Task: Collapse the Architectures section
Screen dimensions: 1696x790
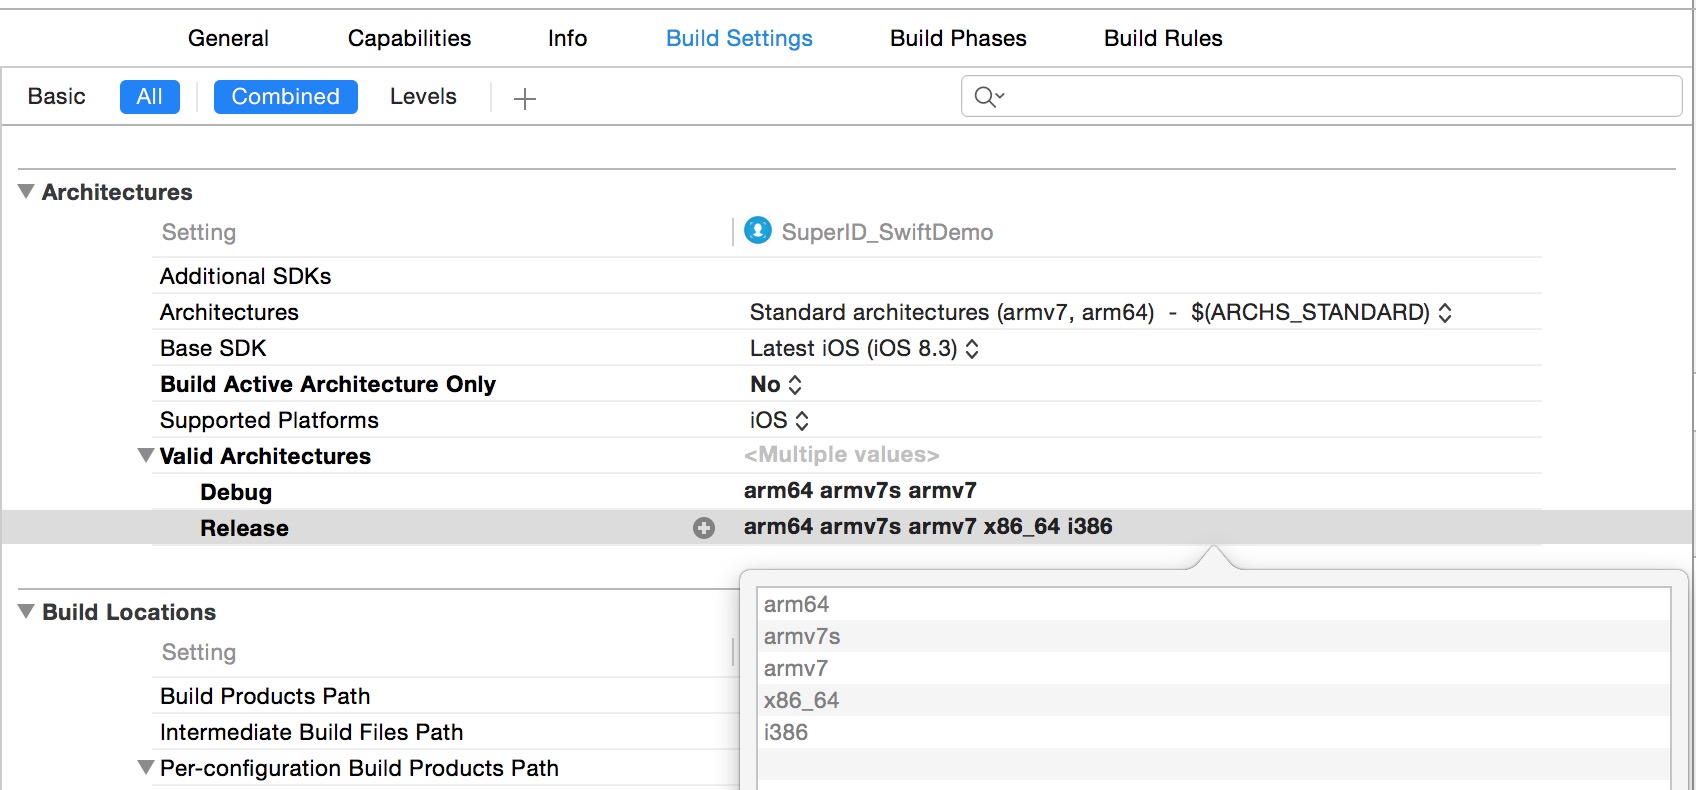Action: [x=27, y=192]
